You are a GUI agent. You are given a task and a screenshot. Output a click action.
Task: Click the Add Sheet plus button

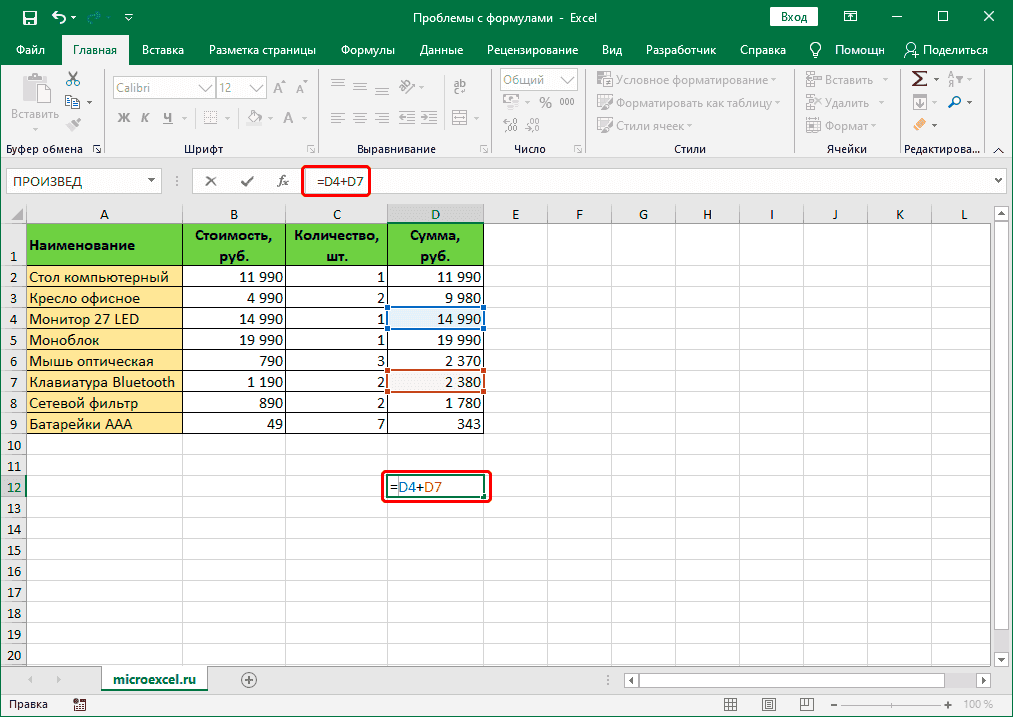247,679
